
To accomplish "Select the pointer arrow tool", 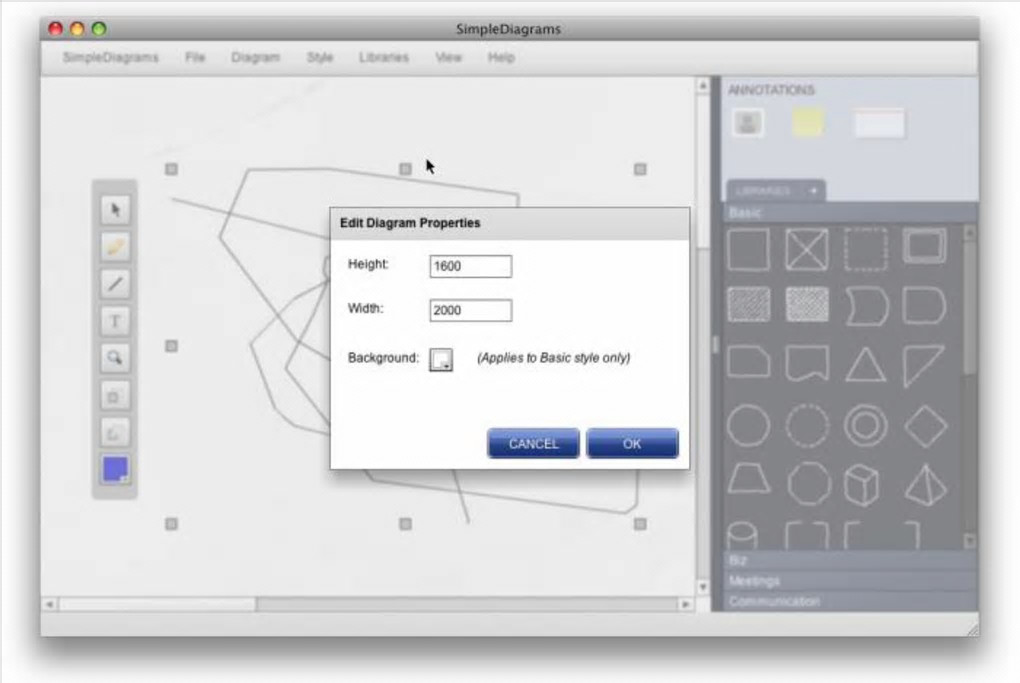I will coord(115,209).
